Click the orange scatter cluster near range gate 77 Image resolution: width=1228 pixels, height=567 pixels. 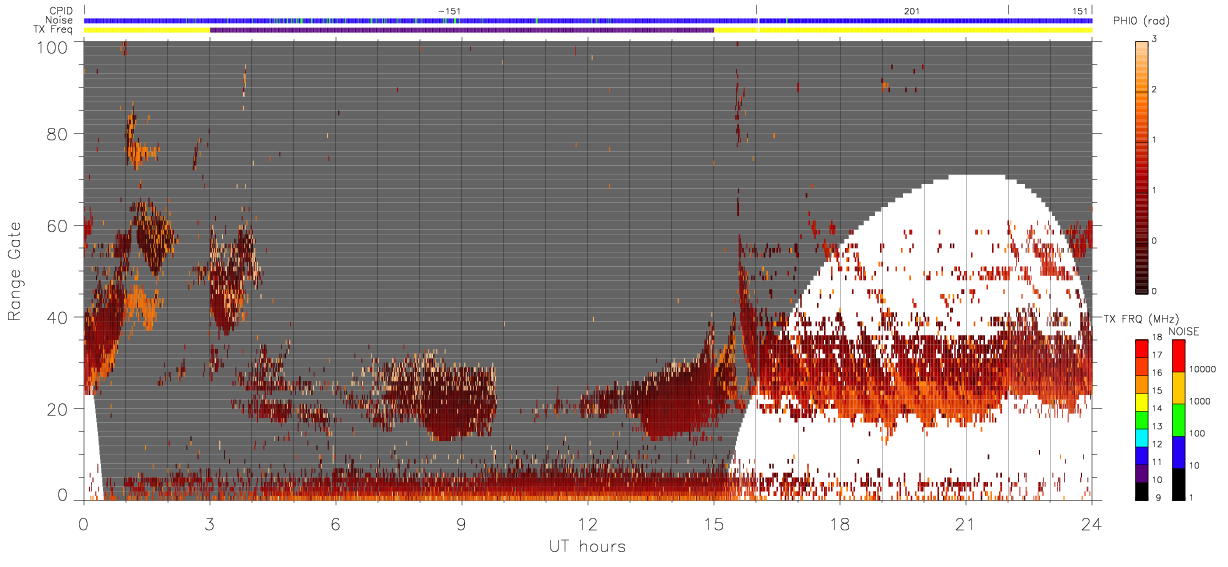140,153
